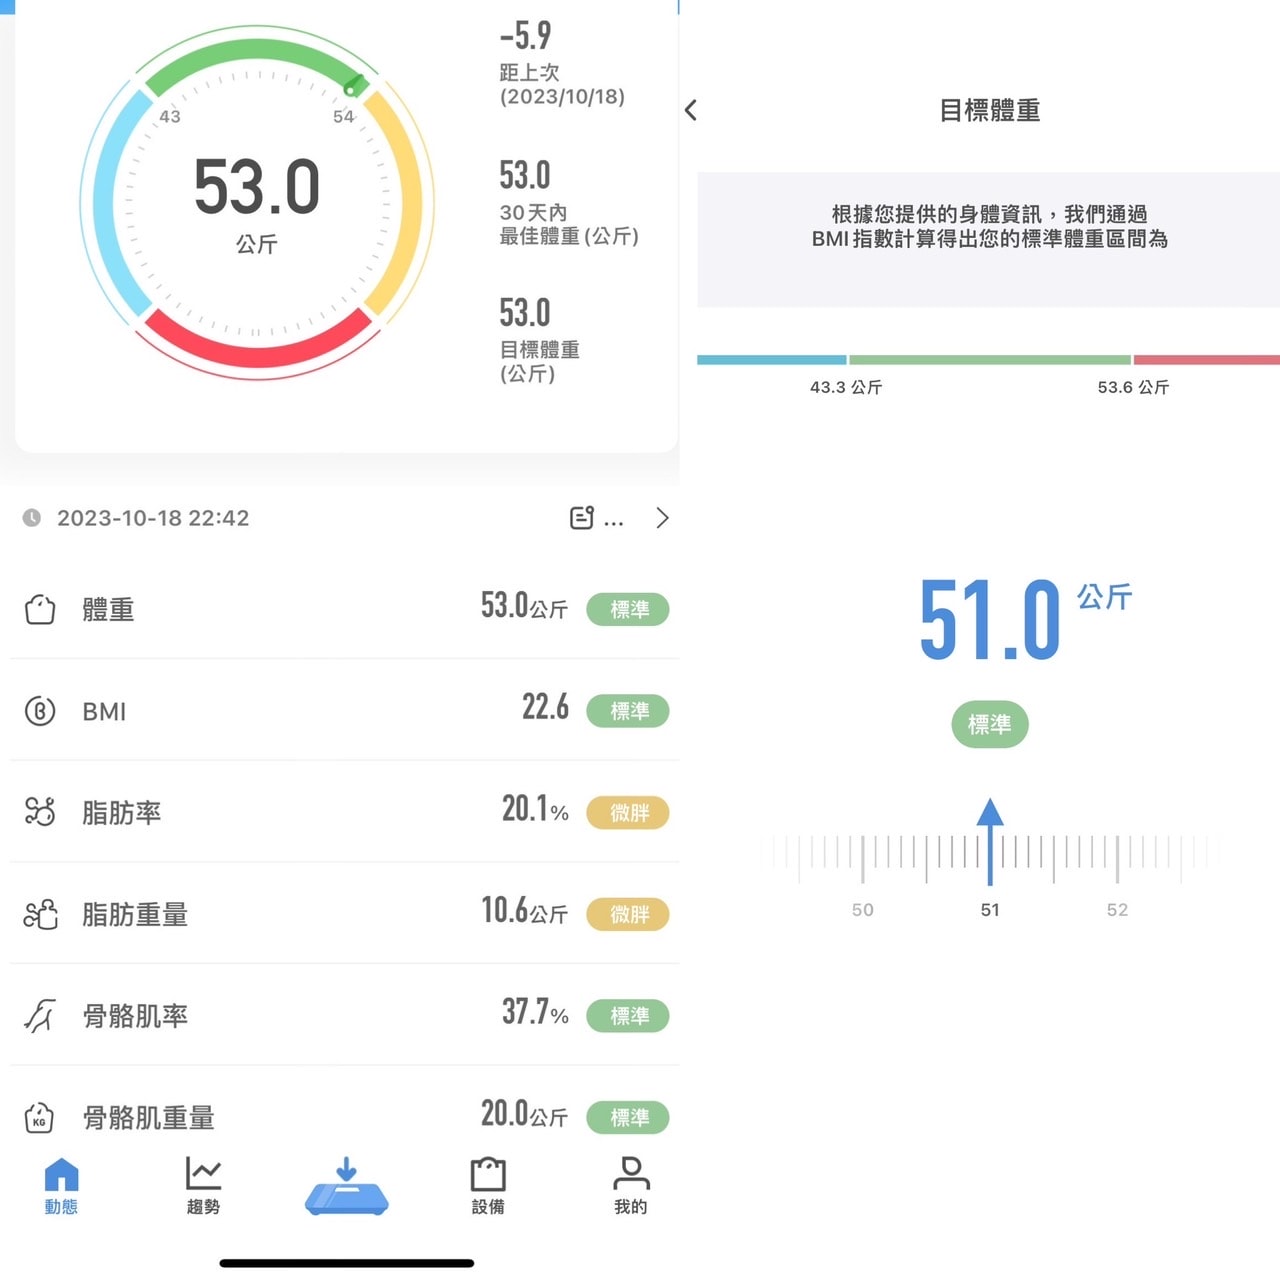Tap the blue scale weigh-in icon

346,1186
